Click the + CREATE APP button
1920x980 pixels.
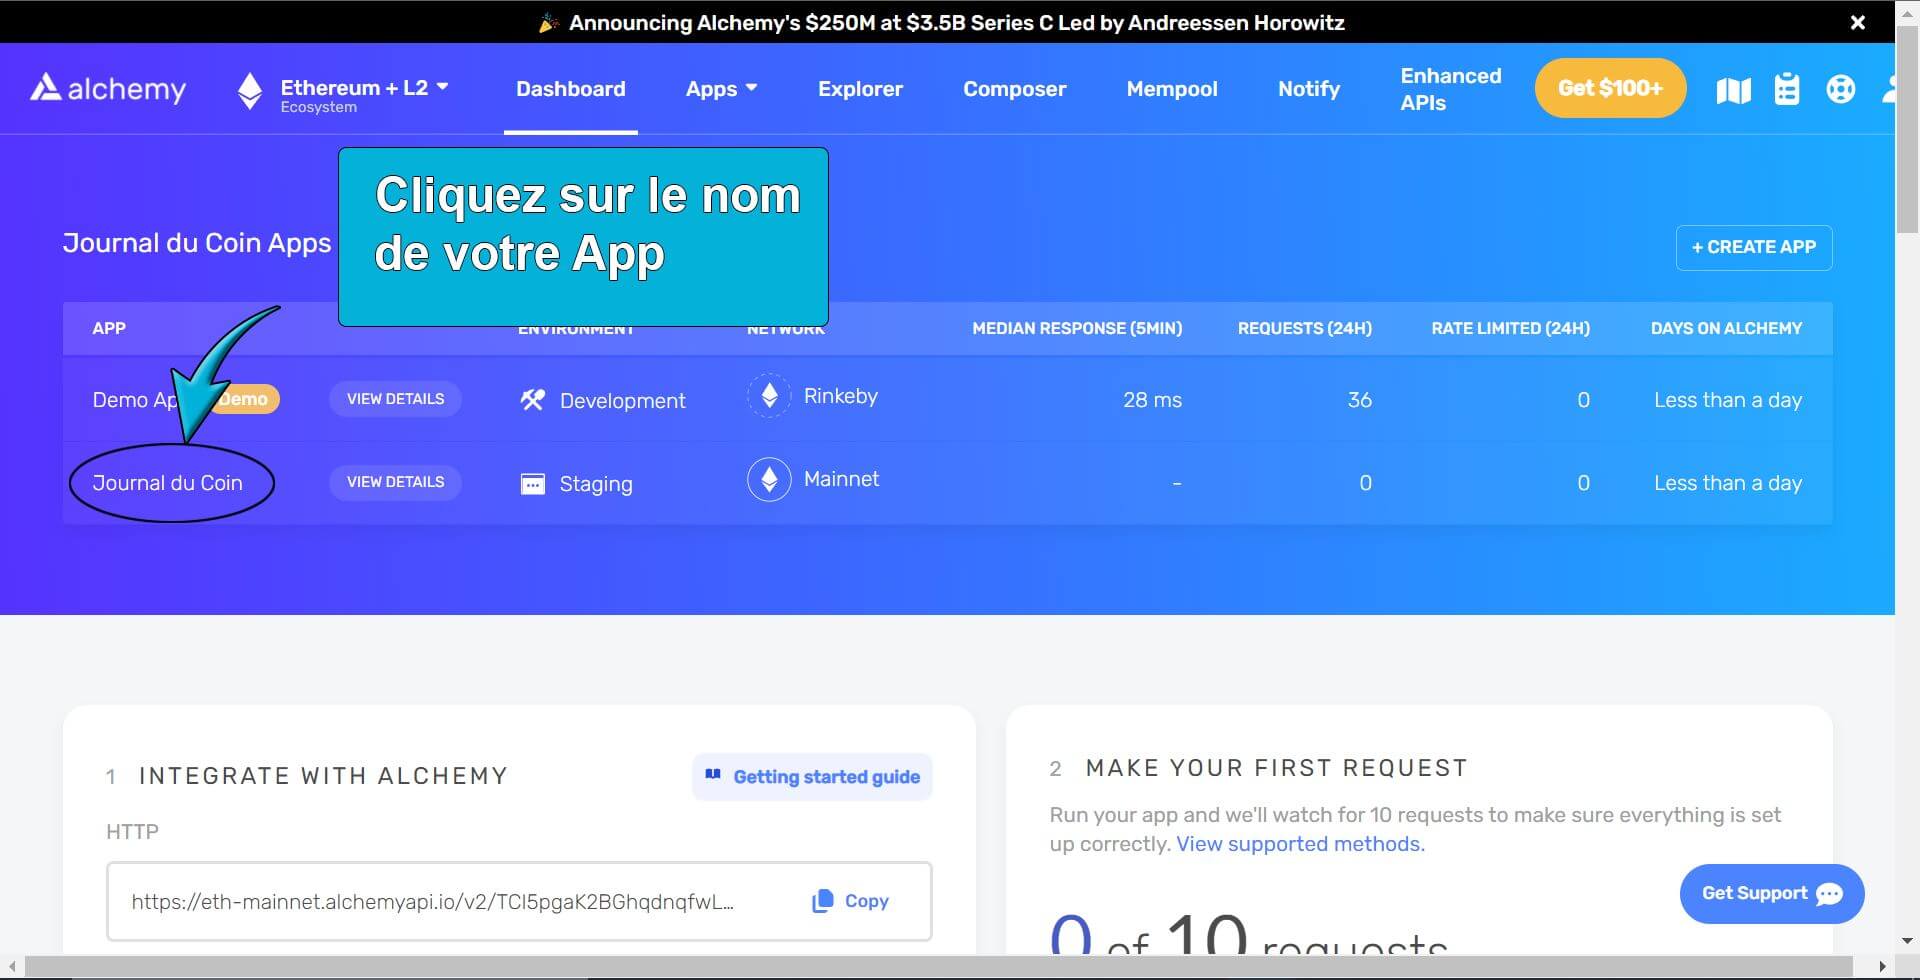(x=1754, y=247)
